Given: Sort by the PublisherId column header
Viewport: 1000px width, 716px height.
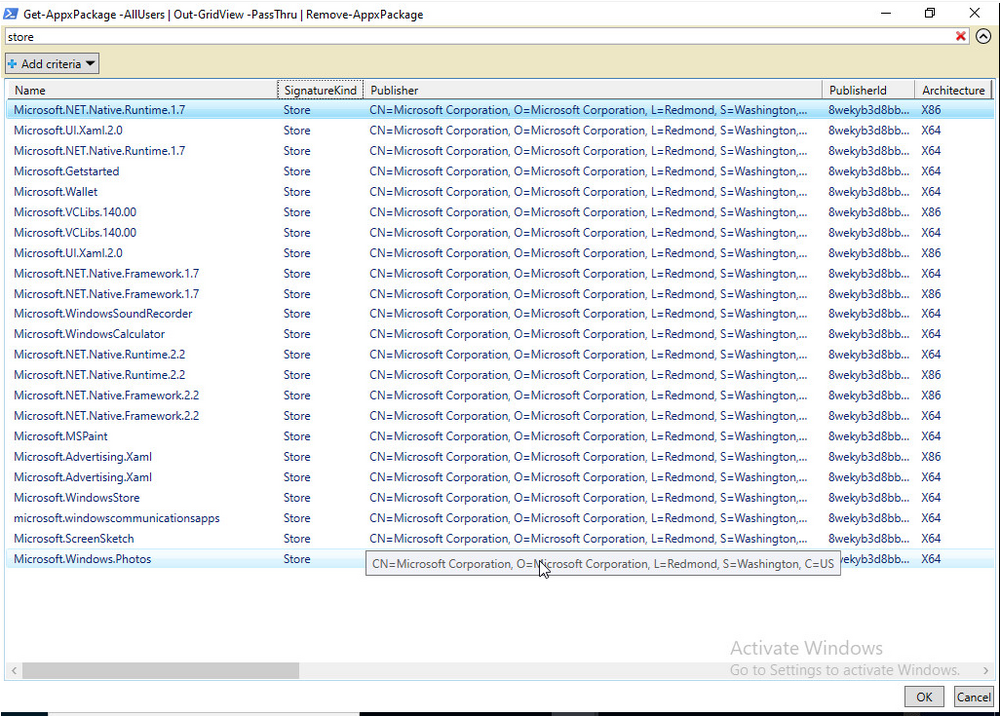Looking at the screenshot, I should pyautogui.click(x=868, y=90).
